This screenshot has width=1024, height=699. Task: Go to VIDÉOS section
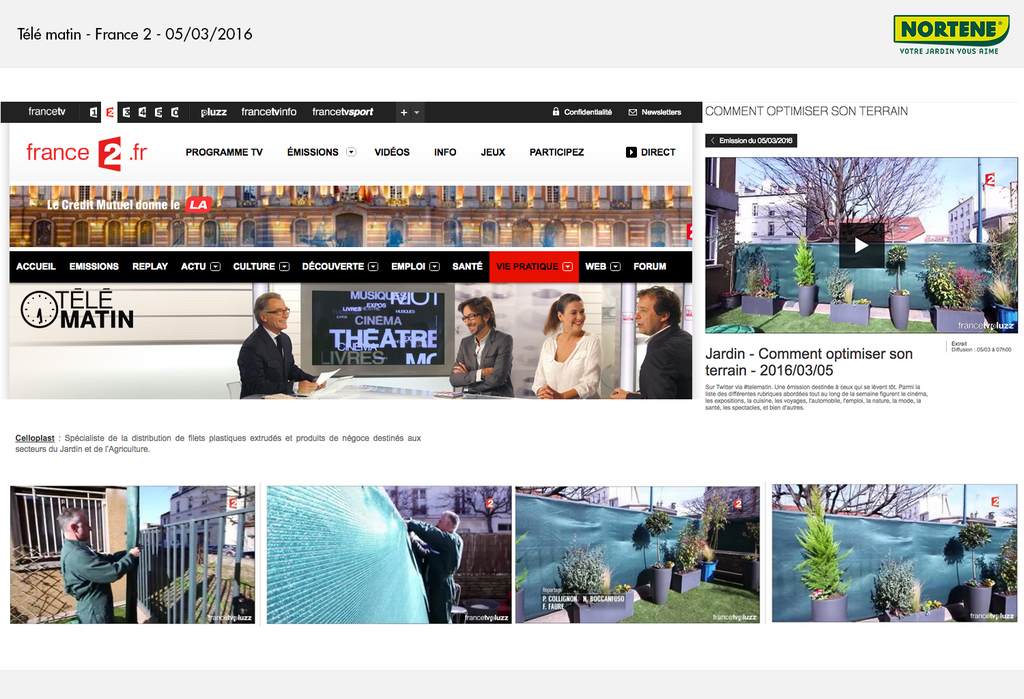[392, 152]
